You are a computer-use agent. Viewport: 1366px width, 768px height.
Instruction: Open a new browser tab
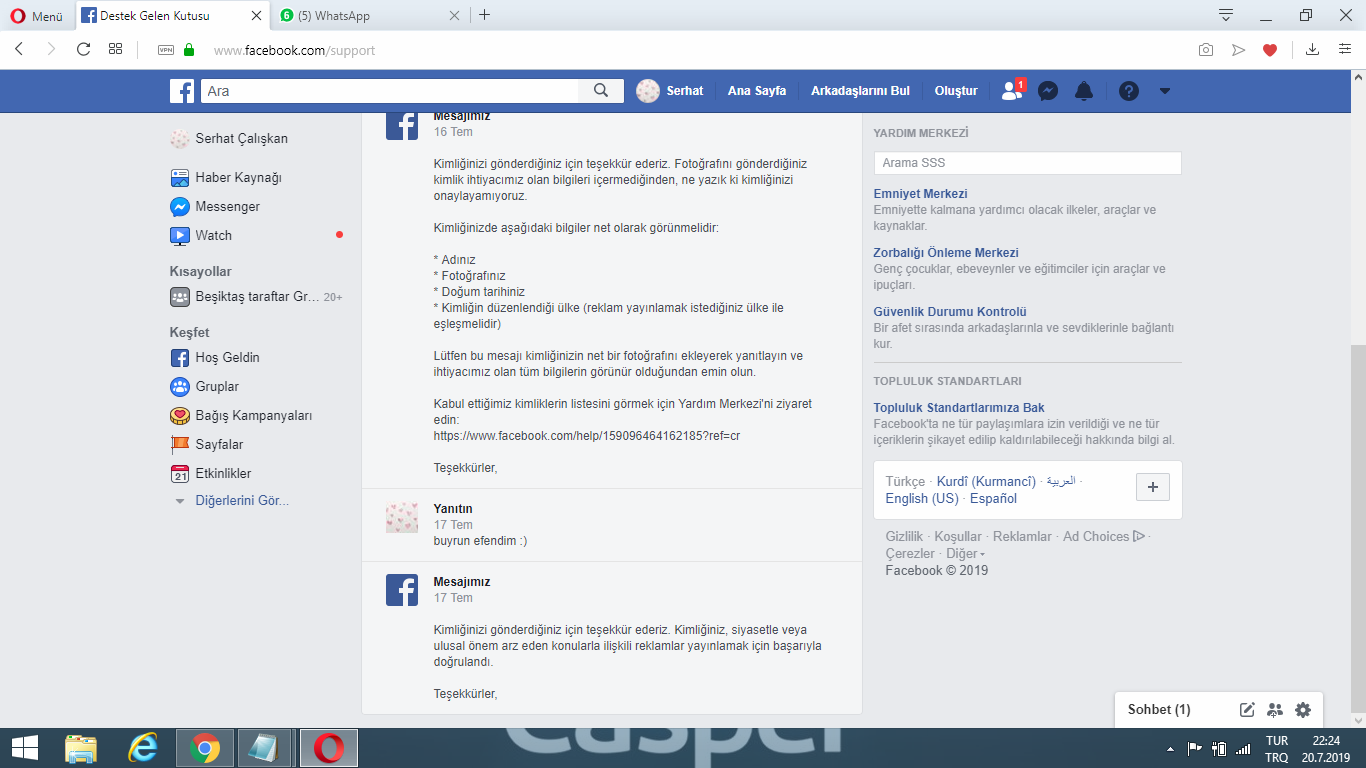click(485, 15)
